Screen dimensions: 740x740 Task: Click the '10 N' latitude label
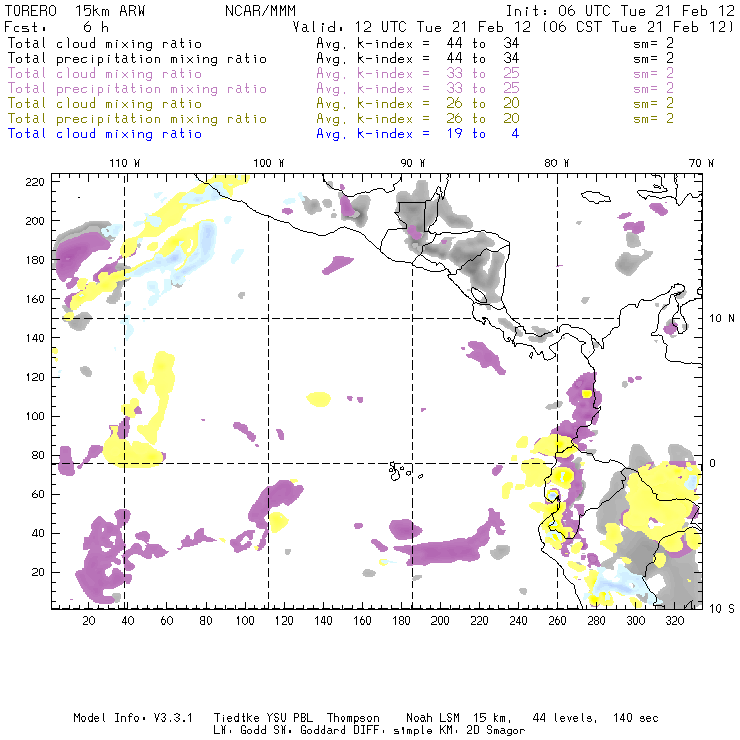(722, 319)
